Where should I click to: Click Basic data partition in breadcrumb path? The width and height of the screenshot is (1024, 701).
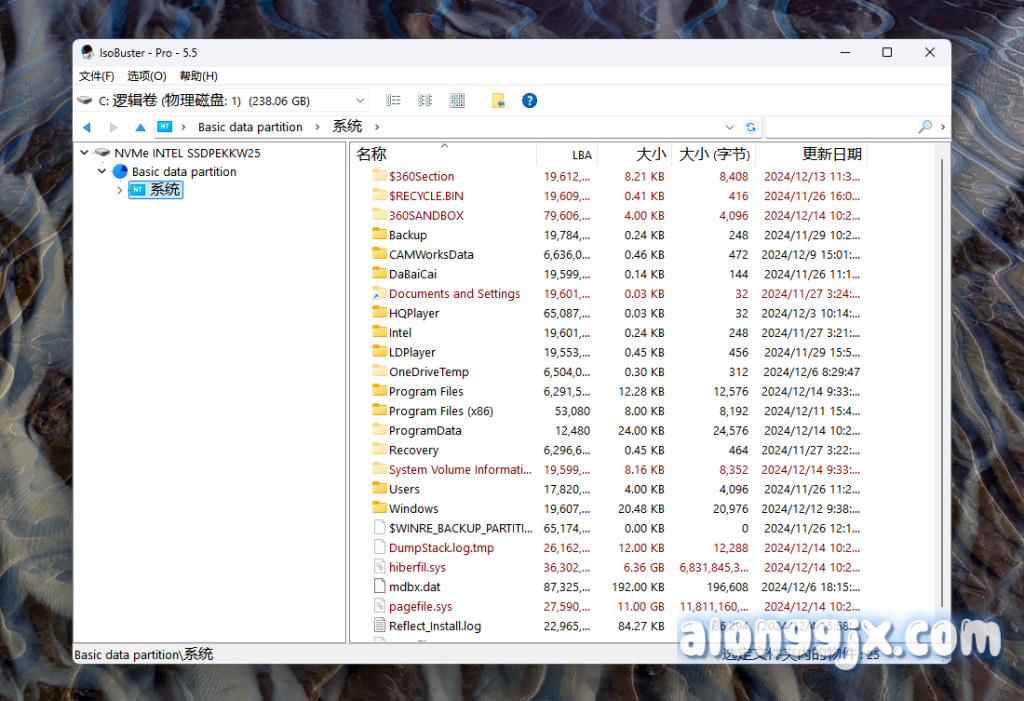click(x=250, y=127)
